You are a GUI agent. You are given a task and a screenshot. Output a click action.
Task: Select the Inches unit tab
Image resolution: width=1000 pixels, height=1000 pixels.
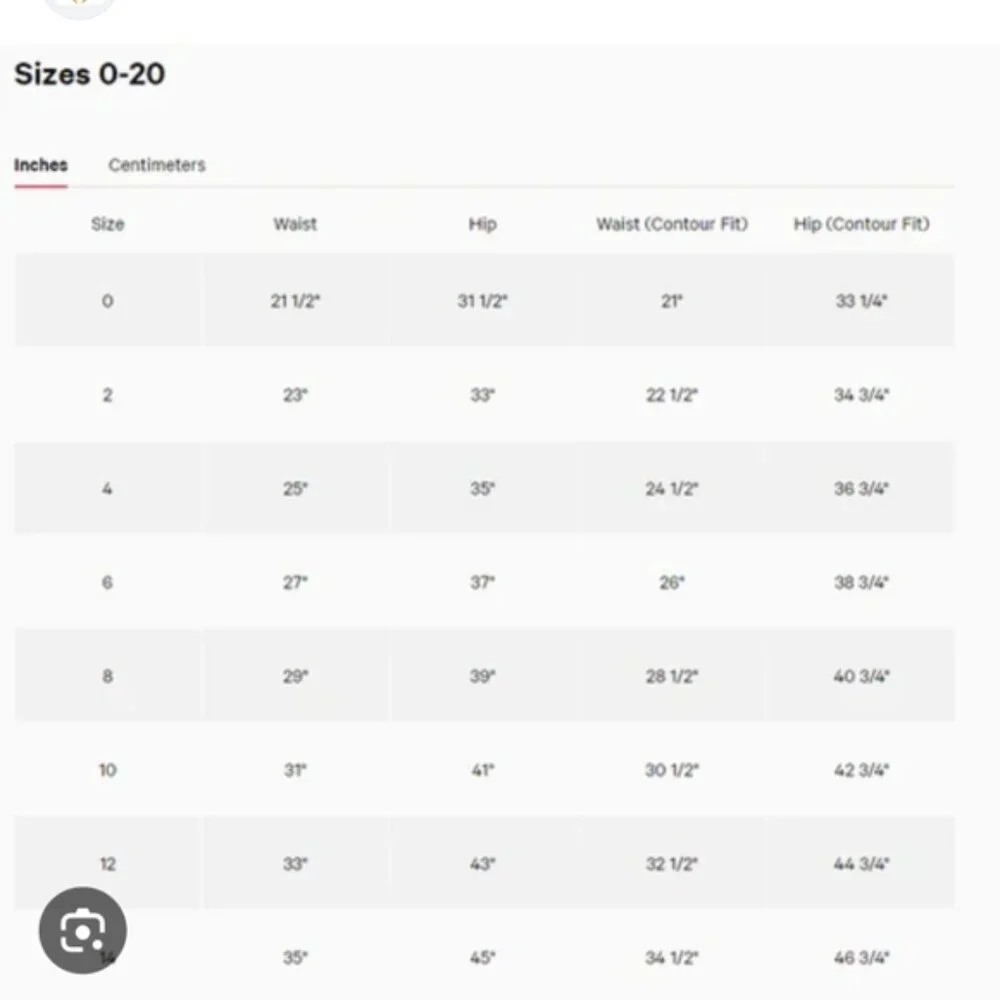pyautogui.click(x=40, y=164)
